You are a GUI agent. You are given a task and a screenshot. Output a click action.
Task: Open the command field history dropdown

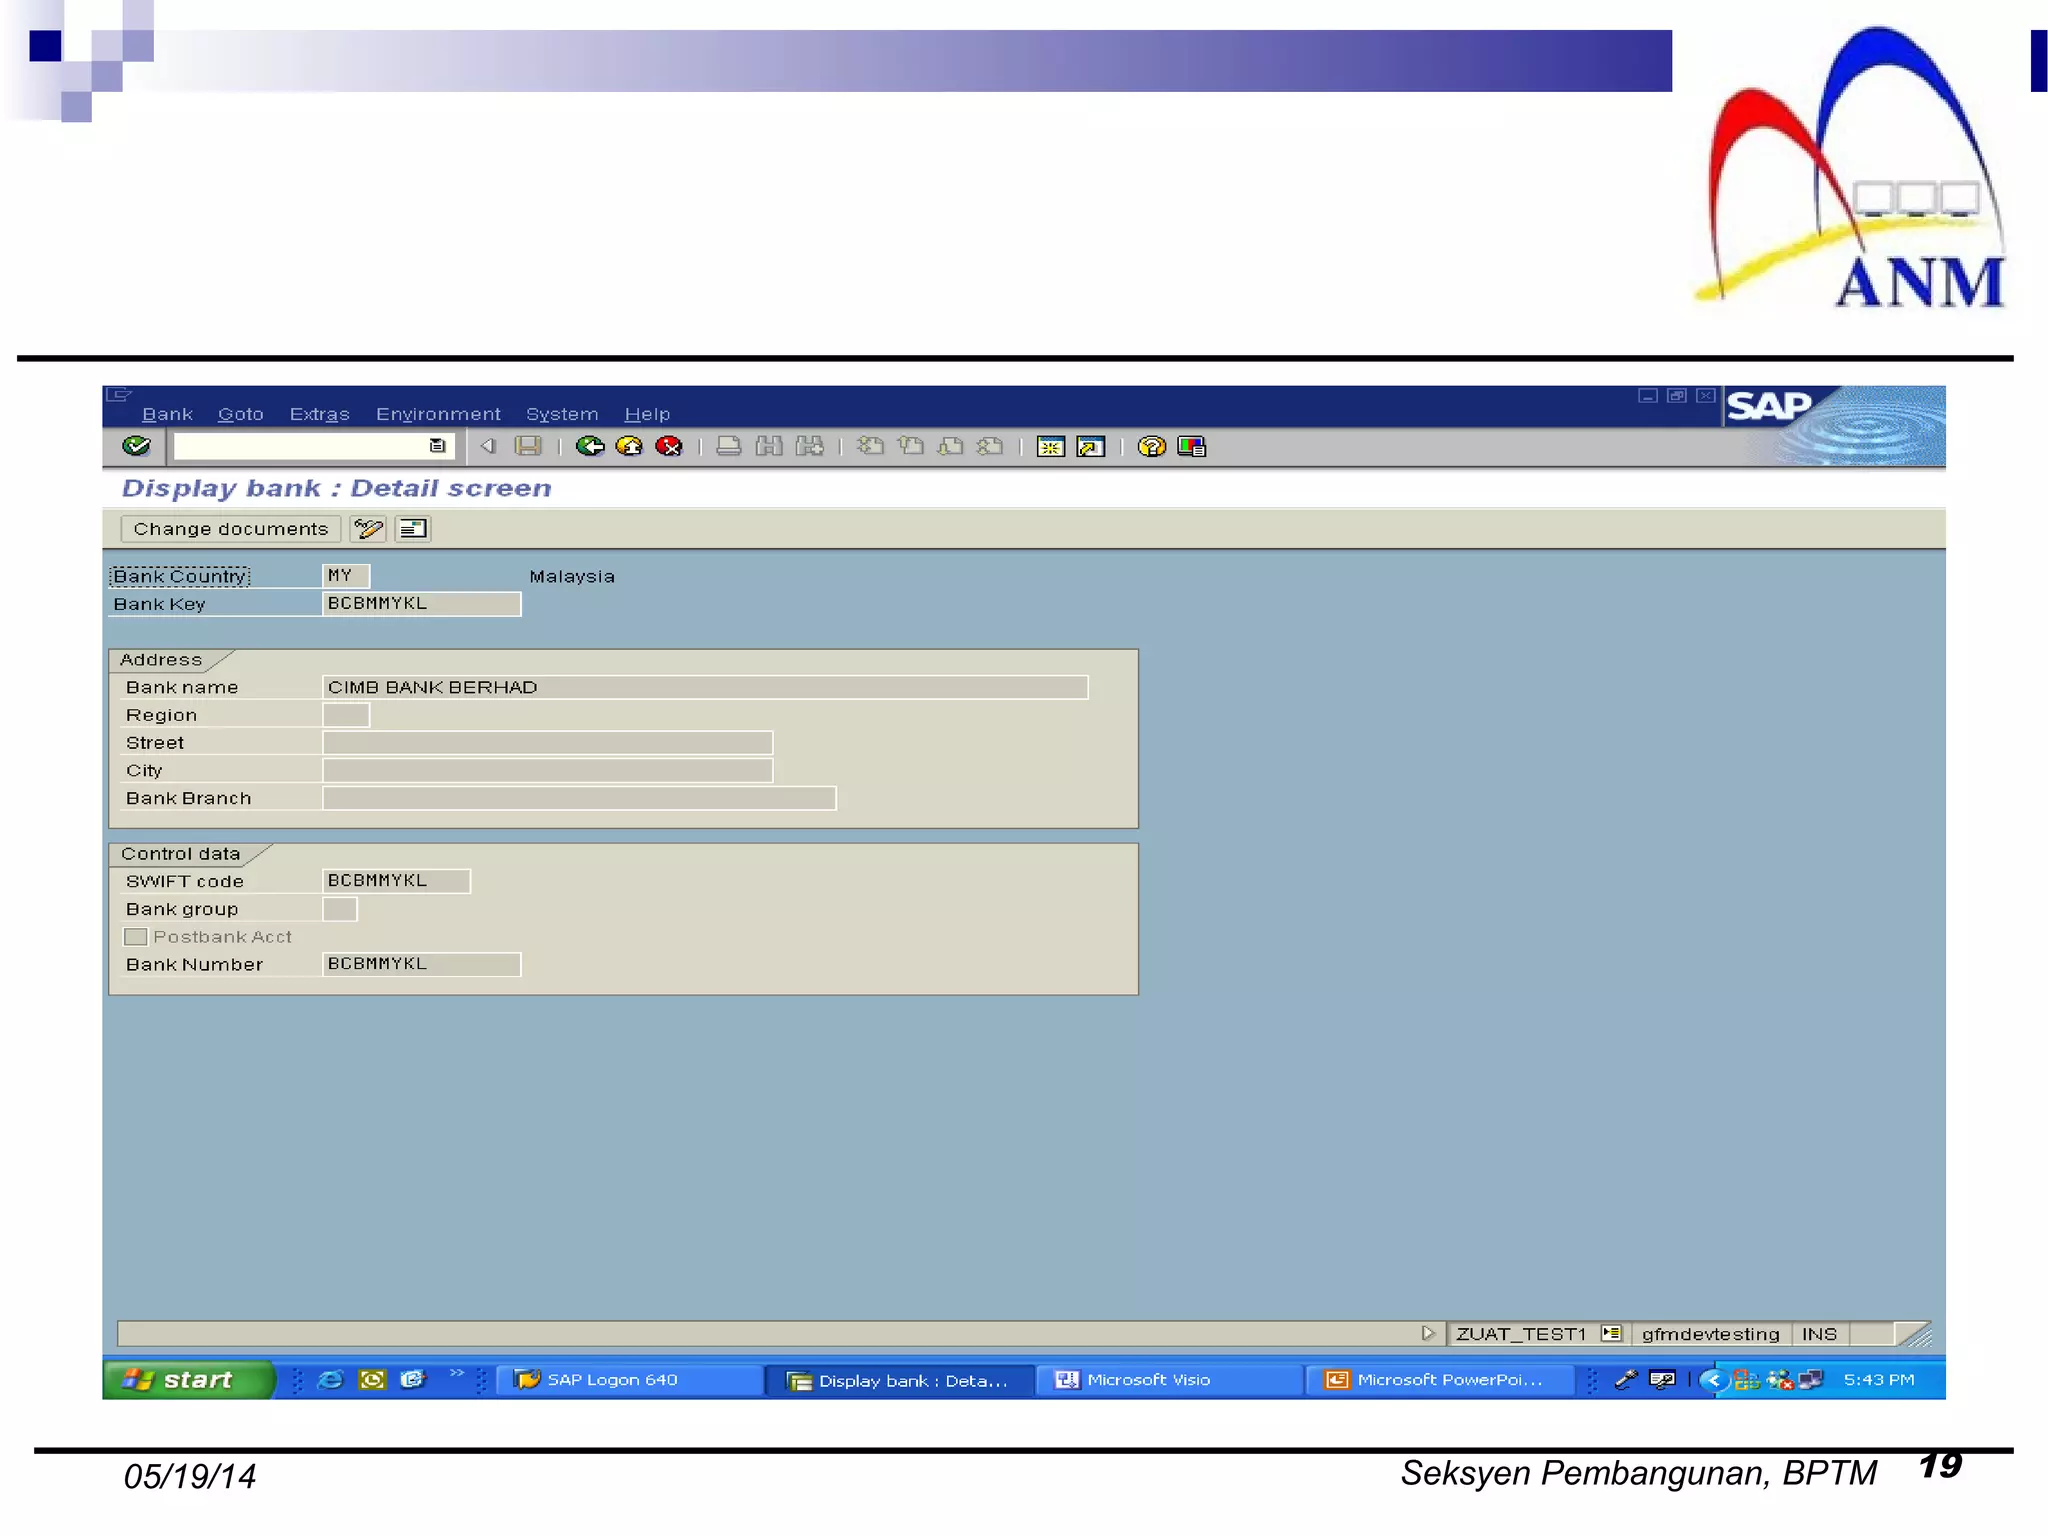point(437,446)
